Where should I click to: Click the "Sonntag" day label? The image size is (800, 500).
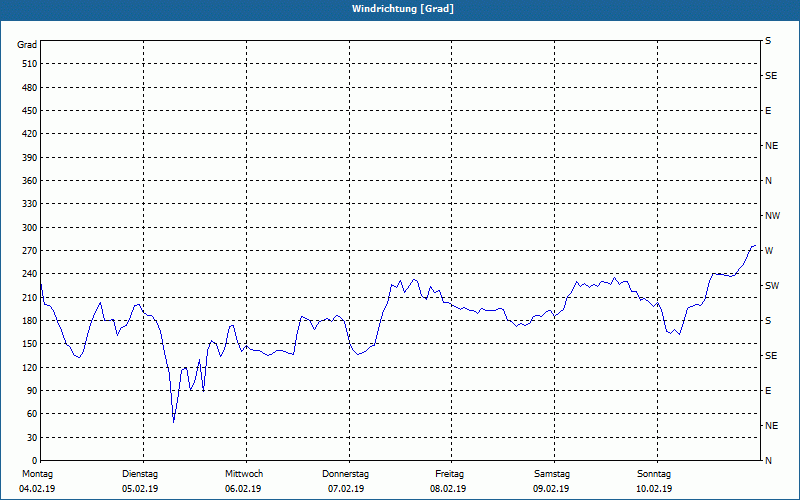click(654, 474)
